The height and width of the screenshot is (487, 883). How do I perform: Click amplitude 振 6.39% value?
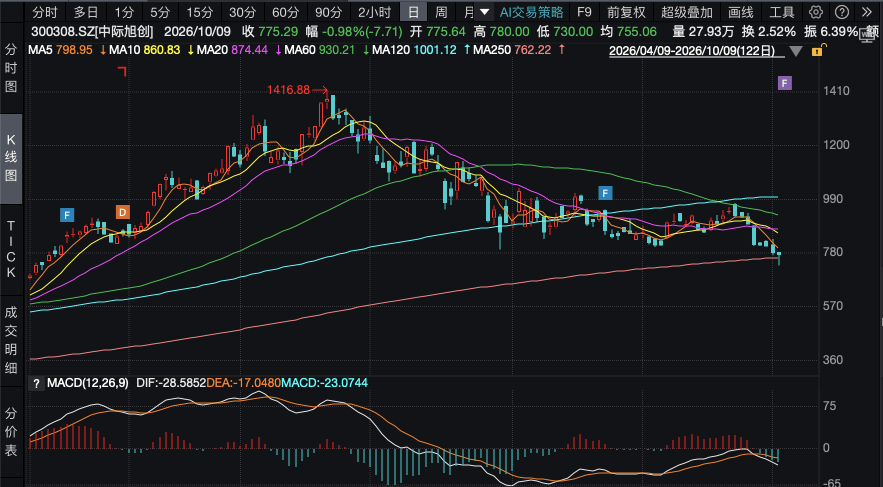coord(830,32)
